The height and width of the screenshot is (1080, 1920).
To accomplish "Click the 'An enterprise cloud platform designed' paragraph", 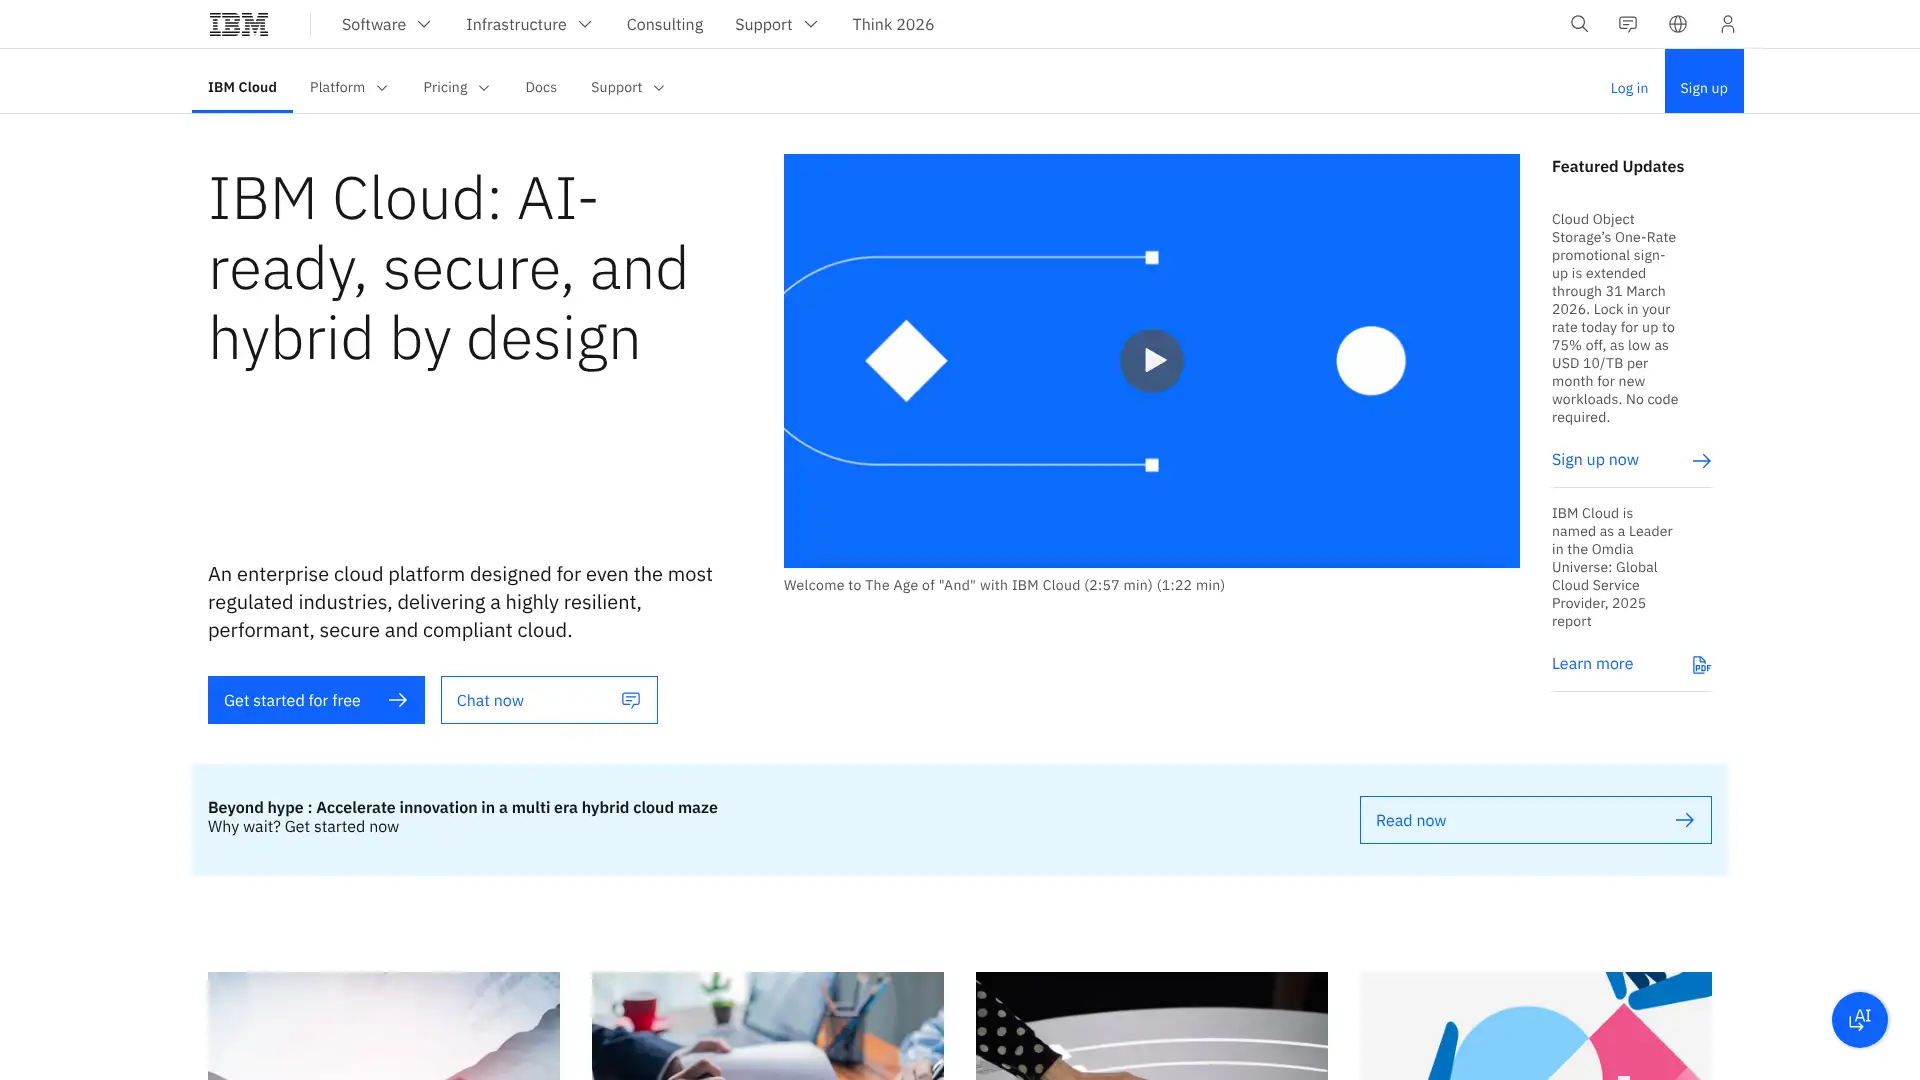I will (x=460, y=602).
